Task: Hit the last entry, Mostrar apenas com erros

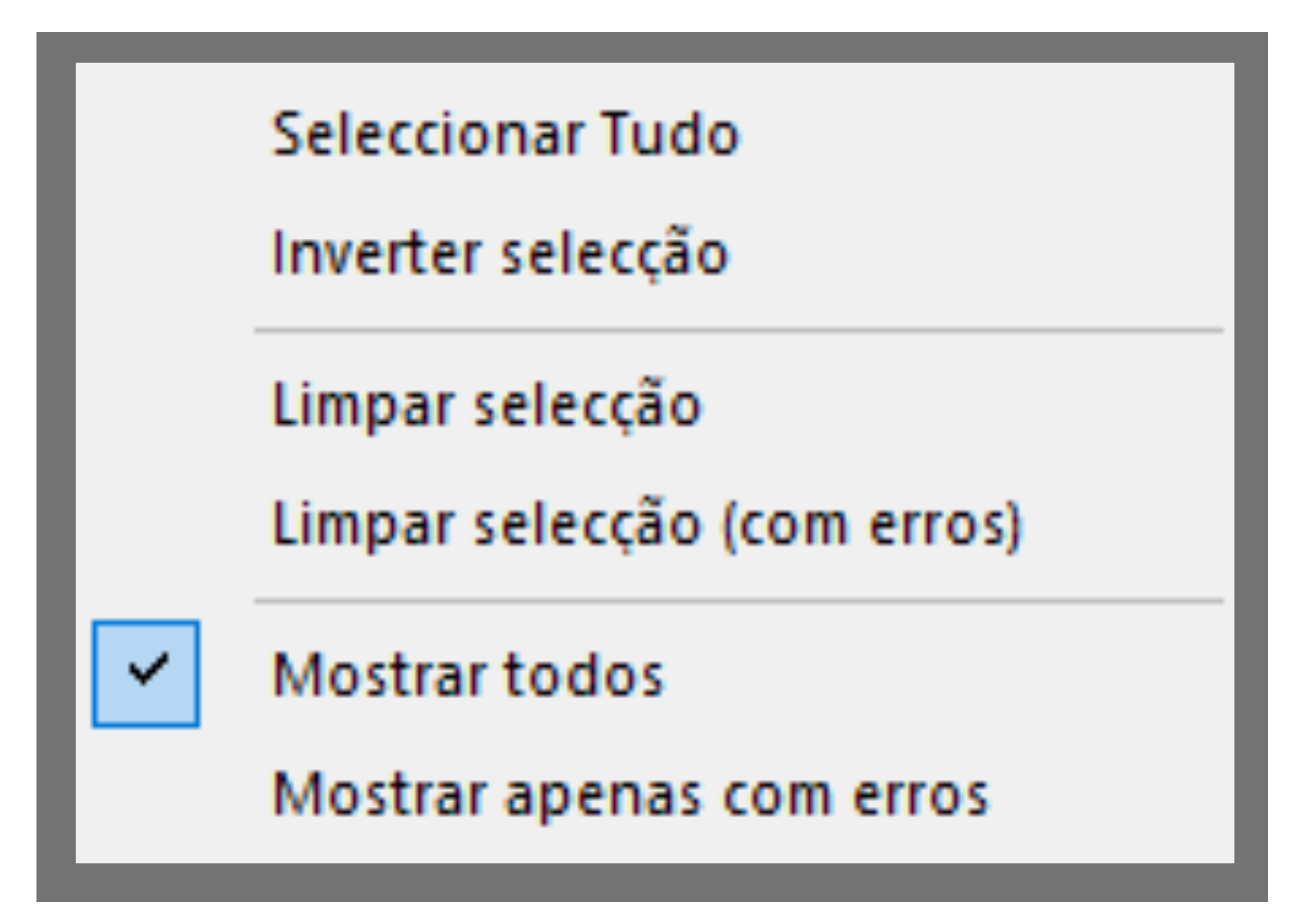Action: pyautogui.click(x=631, y=794)
